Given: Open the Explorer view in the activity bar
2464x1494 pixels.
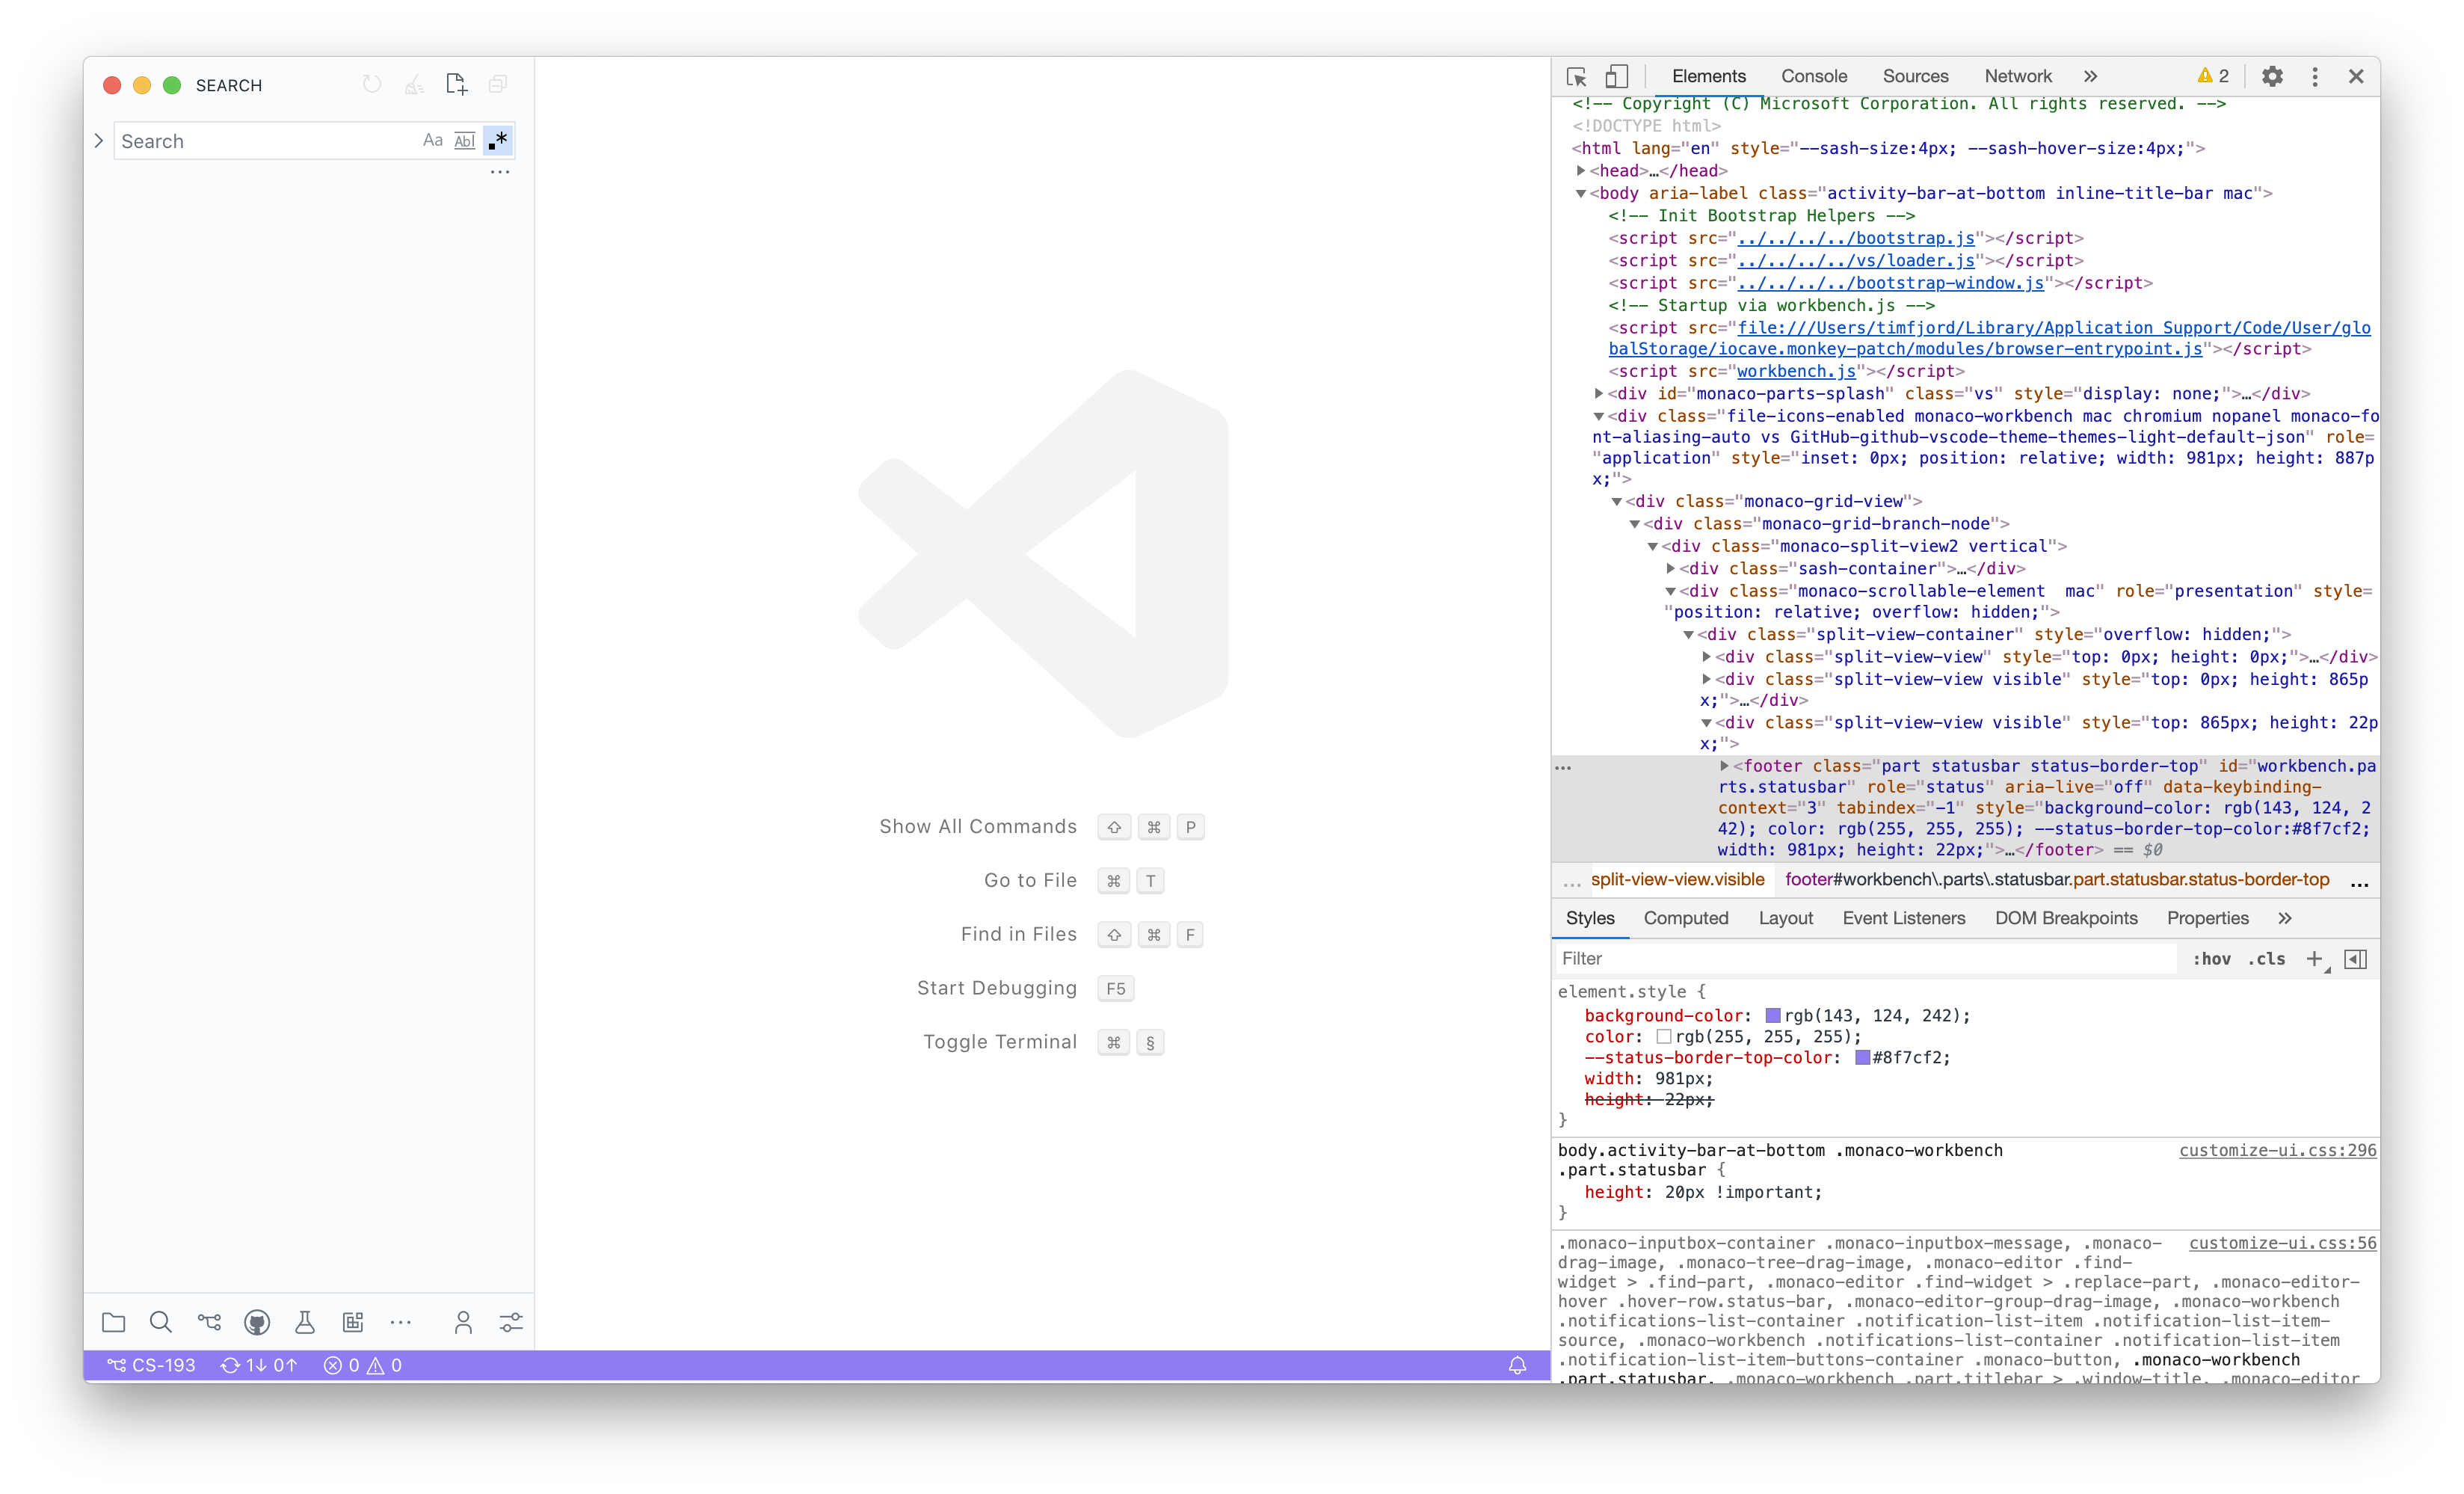Looking at the screenshot, I should pos(113,1322).
